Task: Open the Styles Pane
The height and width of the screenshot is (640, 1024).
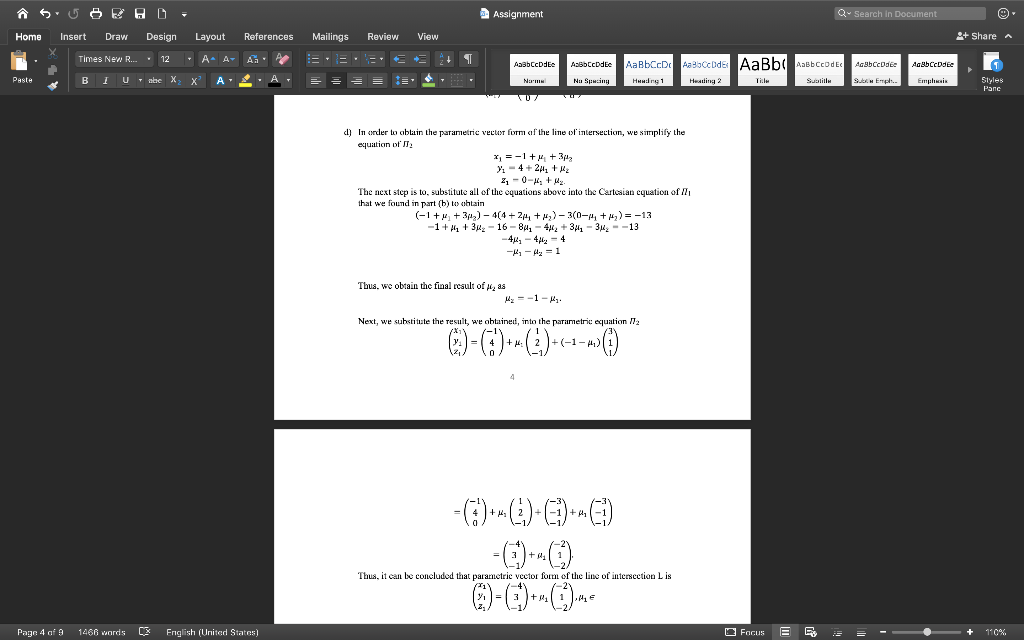Action: tap(992, 72)
